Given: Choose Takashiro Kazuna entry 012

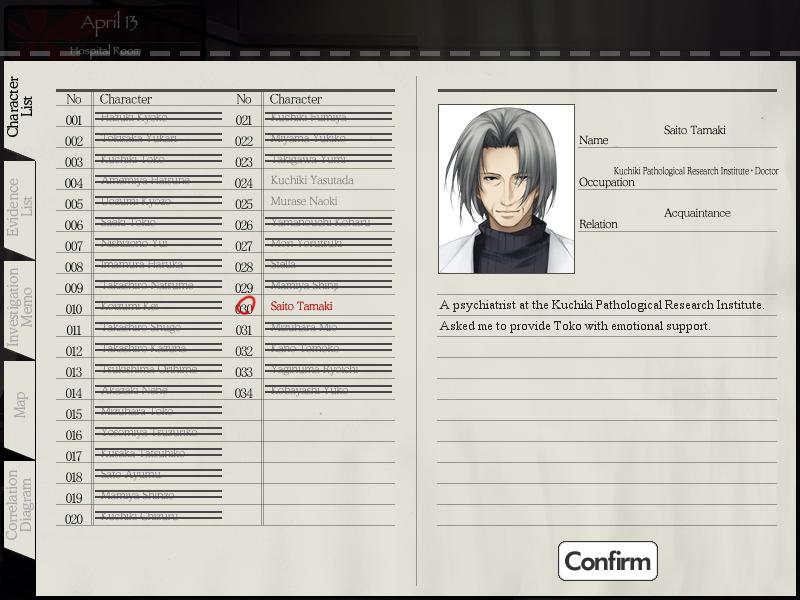Looking at the screenshot, I should (x=158, y=347).
